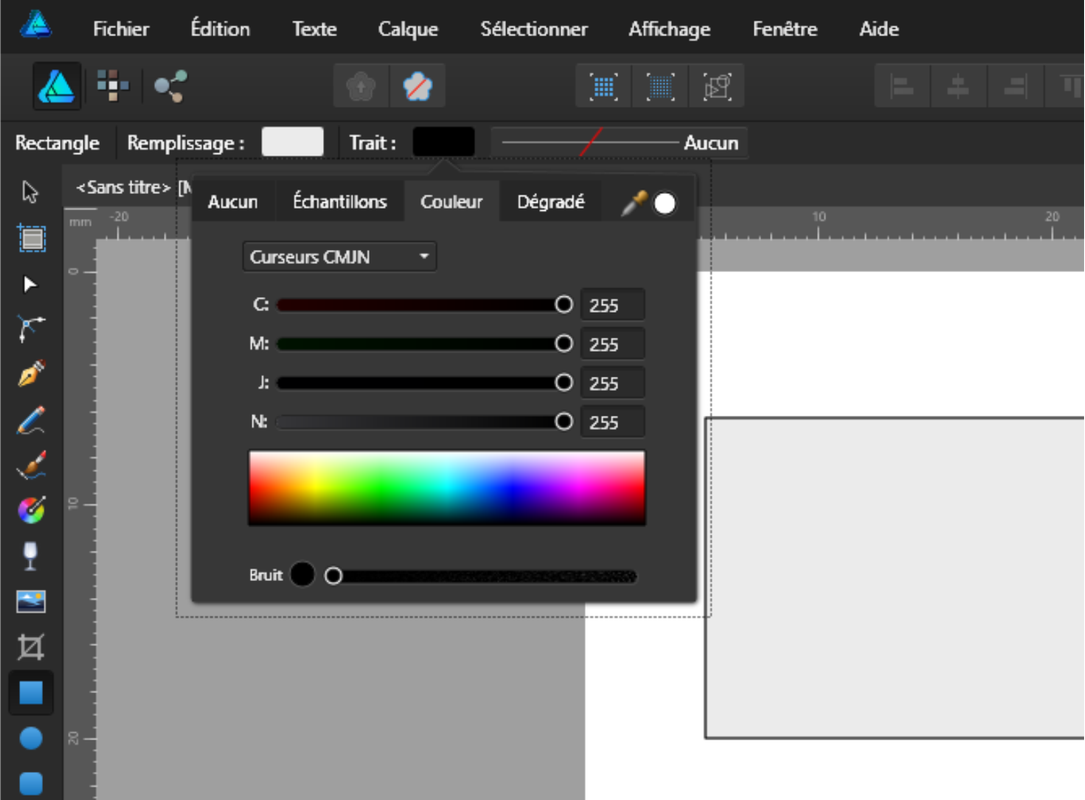Toggle the first grid snapping icon
Viewport: 1085px width, 800px height.
pos(603,87)
